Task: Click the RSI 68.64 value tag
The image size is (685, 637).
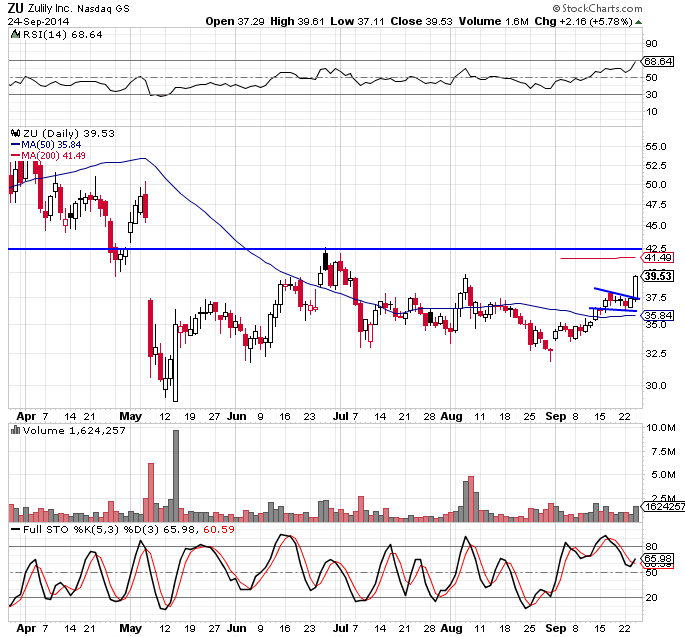Action: pos(657,62)
